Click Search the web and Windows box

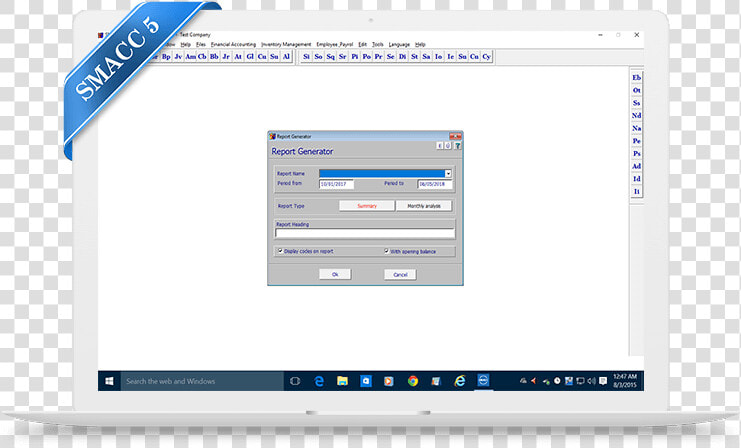click(x=202, y=381)
